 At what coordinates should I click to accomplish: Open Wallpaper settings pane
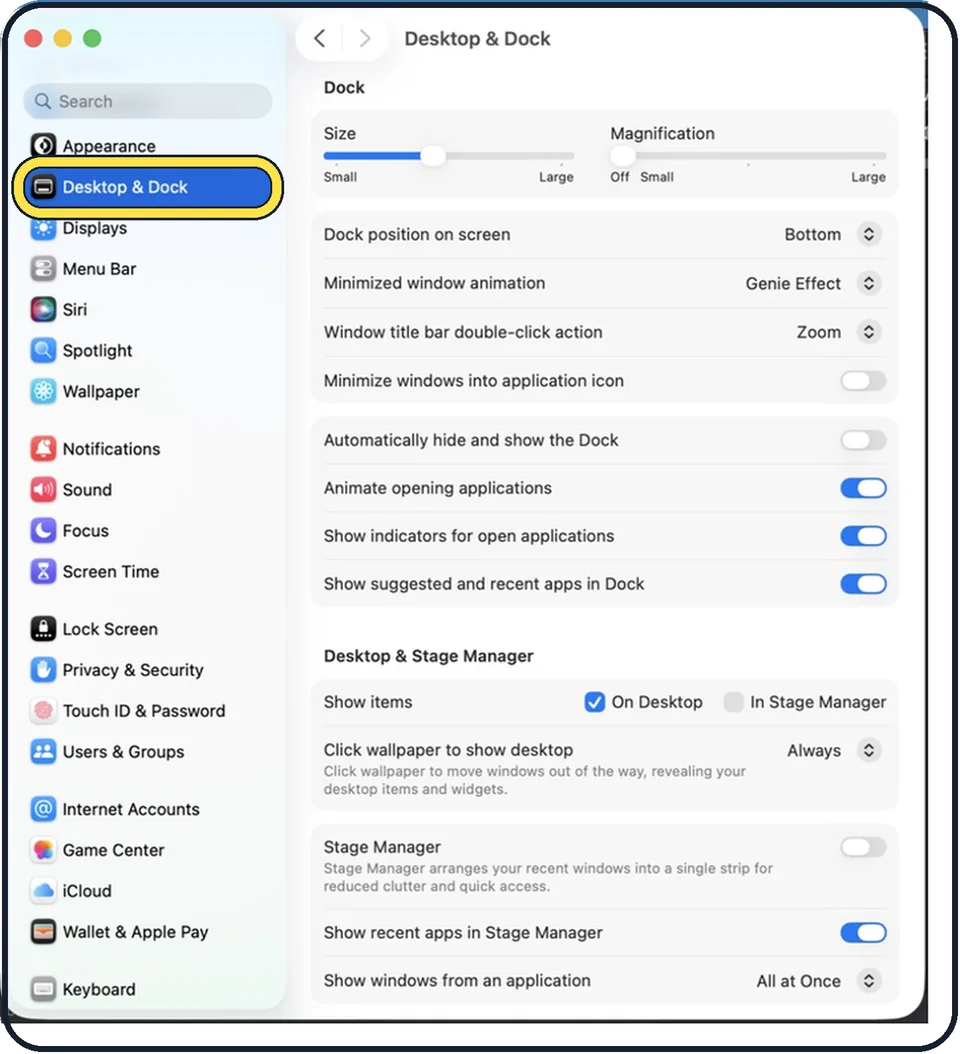[x=101, y=391]
